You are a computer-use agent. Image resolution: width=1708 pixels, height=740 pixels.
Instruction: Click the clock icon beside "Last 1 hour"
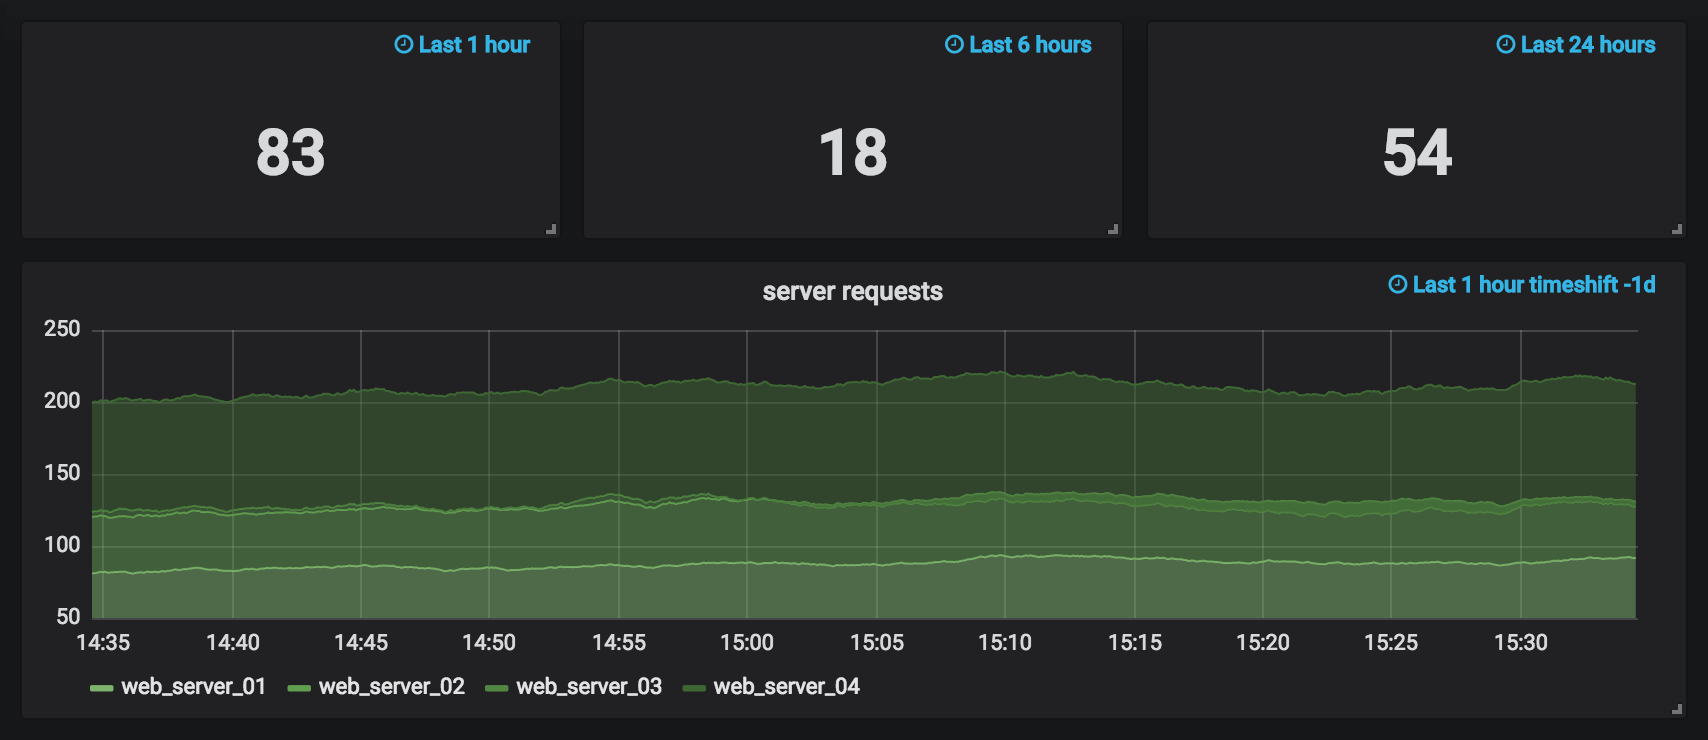pyautogui.click(x=404, y=45)
